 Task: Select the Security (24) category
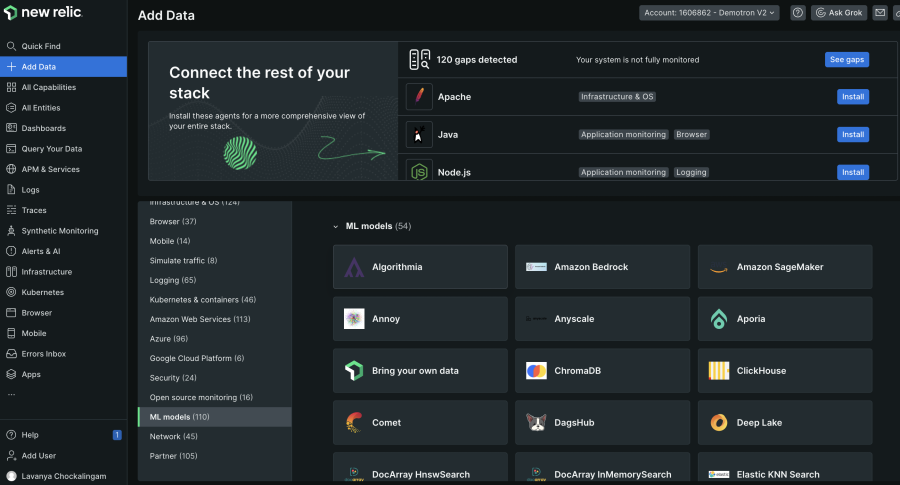[173, 378]
